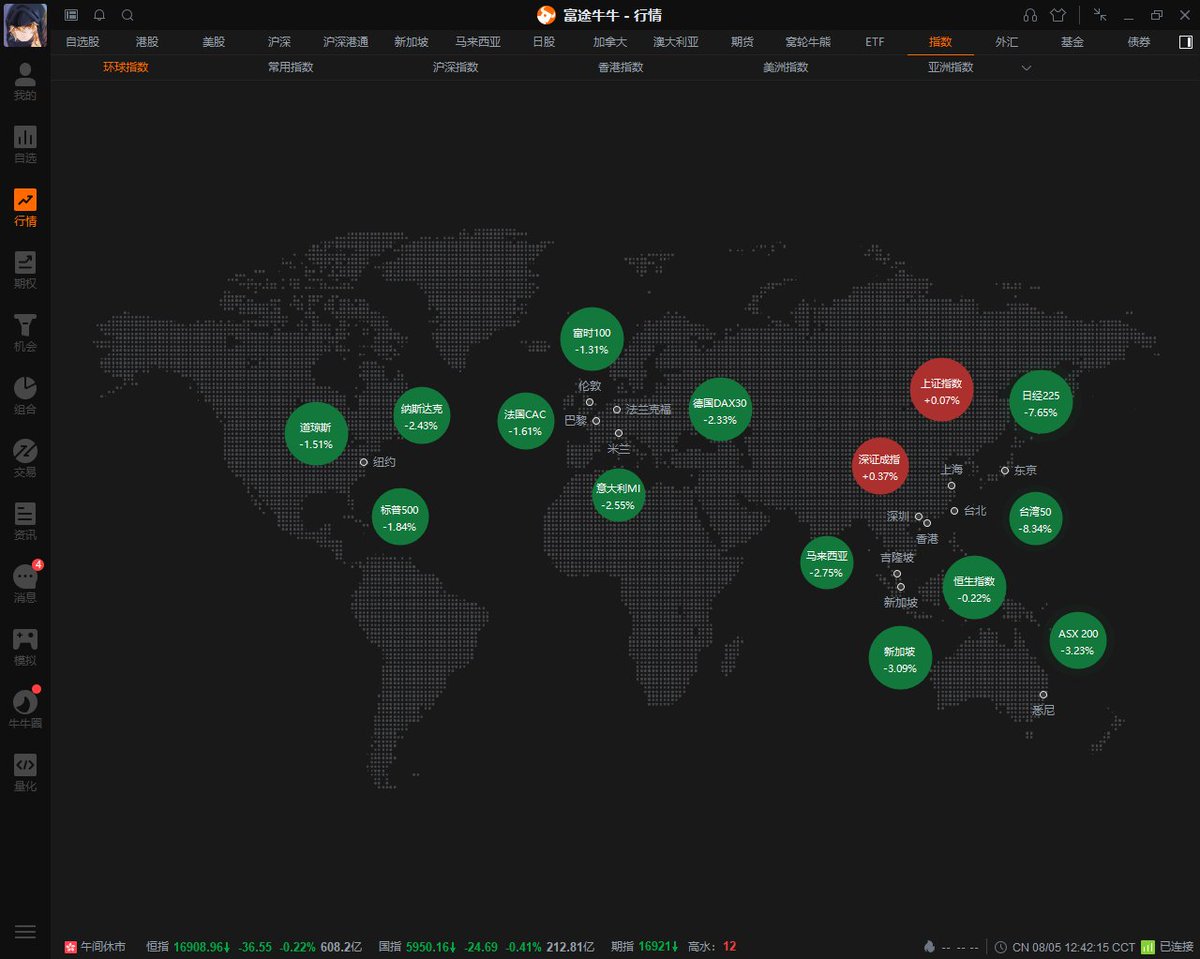Open 深证成指 red bubble

pyautogui.click(x=880, y=466)
